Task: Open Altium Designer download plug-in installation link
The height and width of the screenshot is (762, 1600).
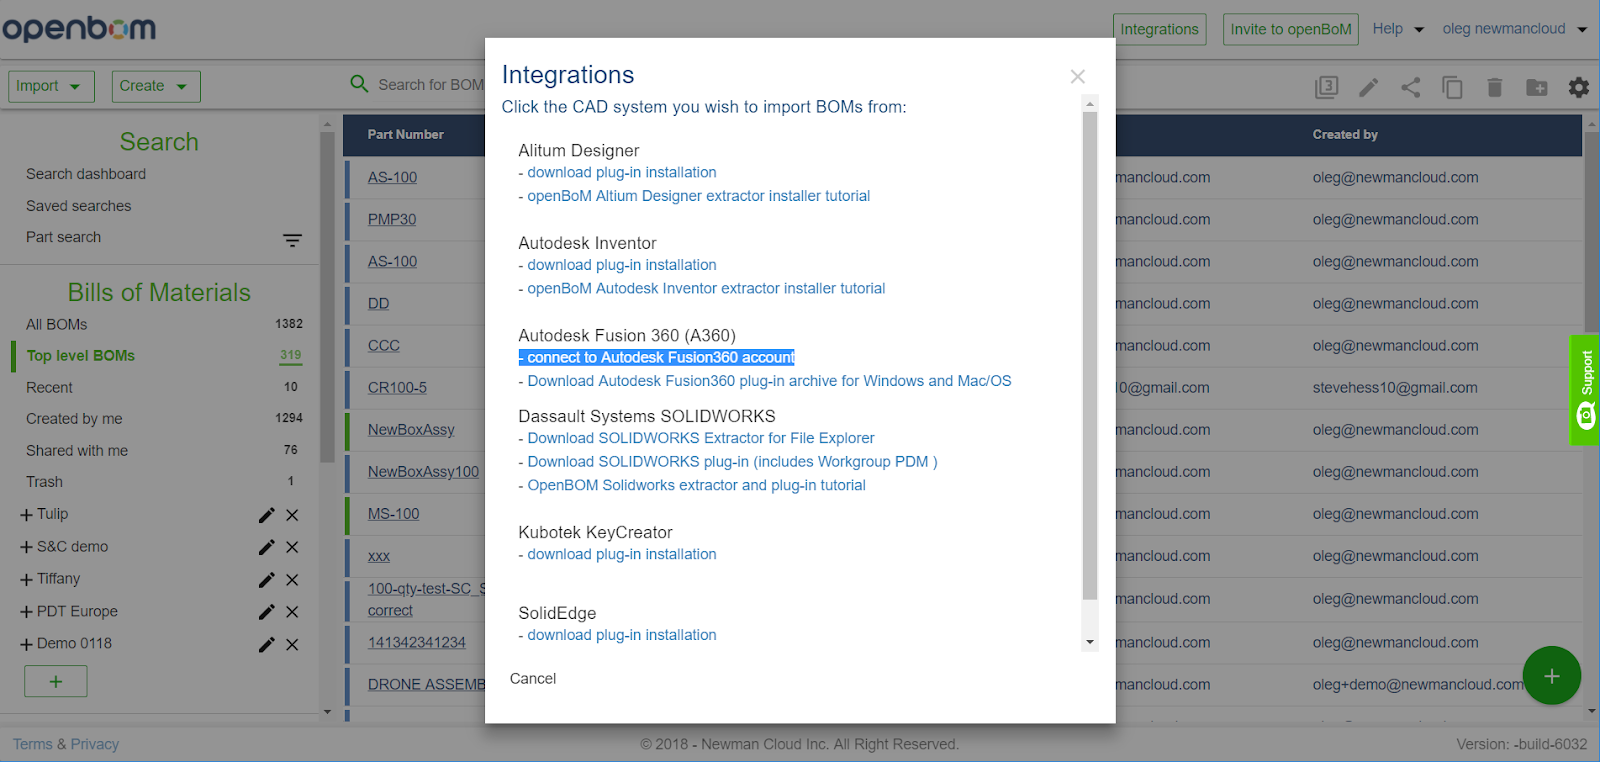Action: 621,172
